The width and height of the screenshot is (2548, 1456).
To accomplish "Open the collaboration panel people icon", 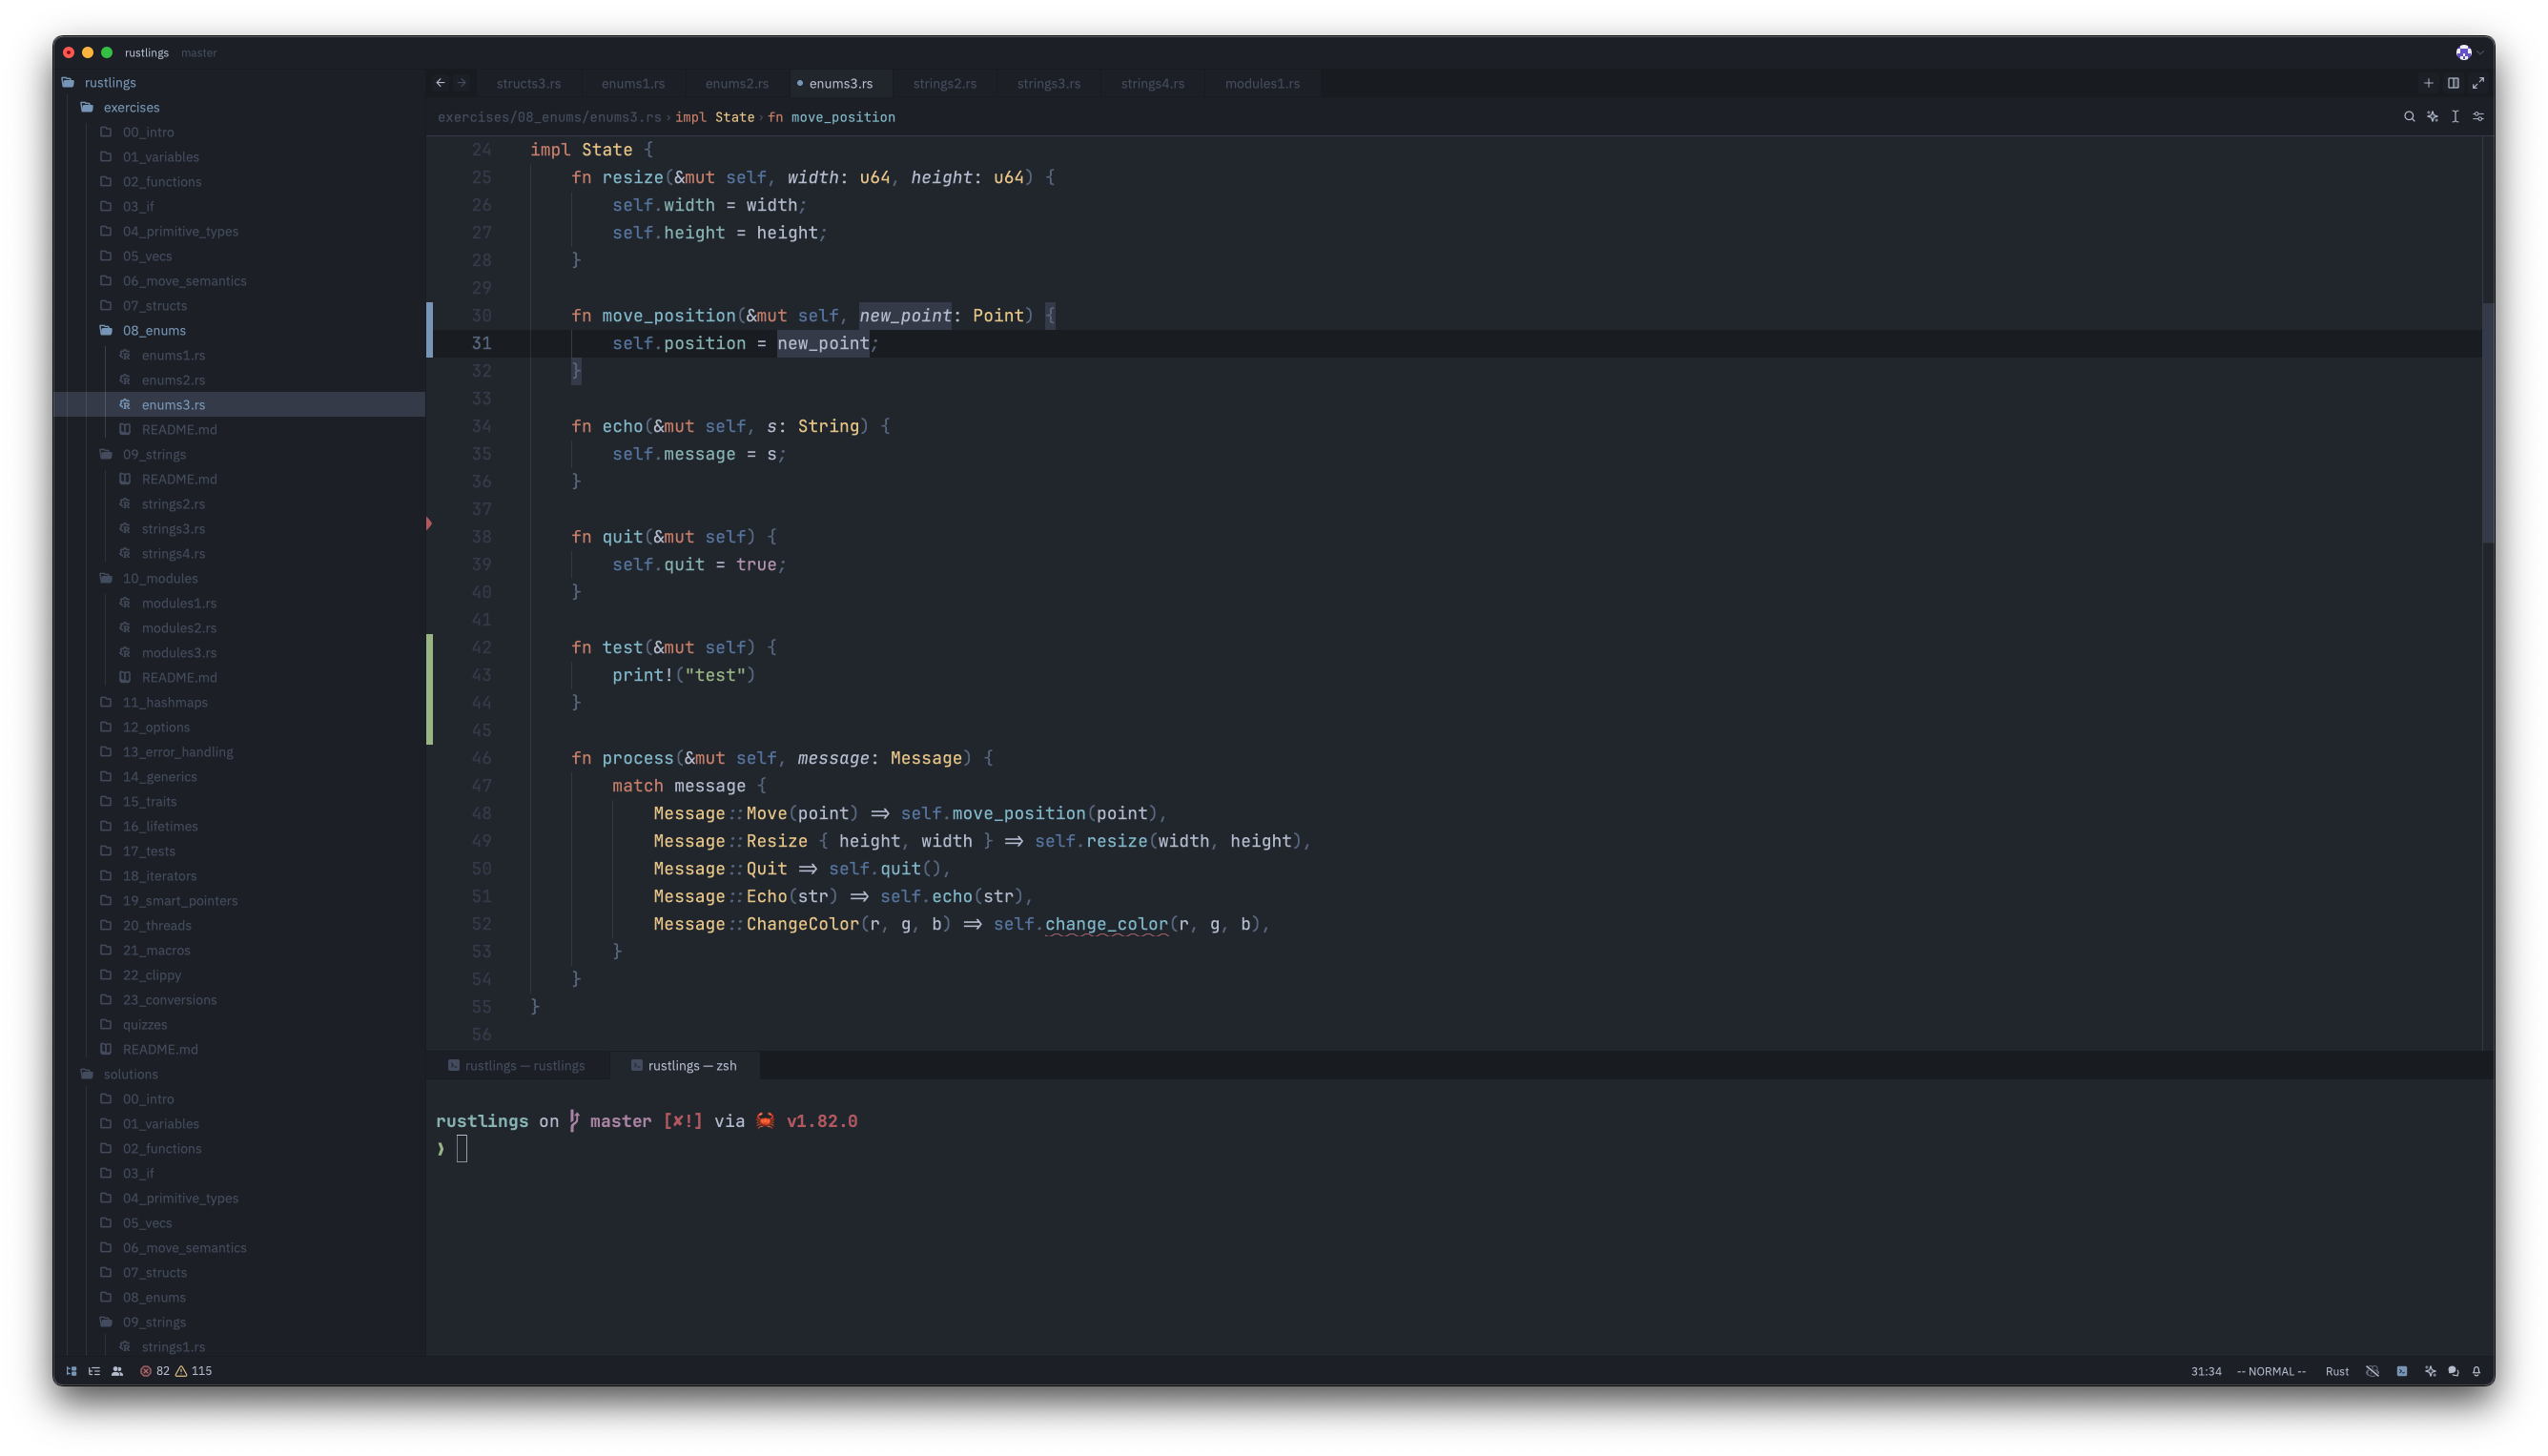I will coord(117,1371).
